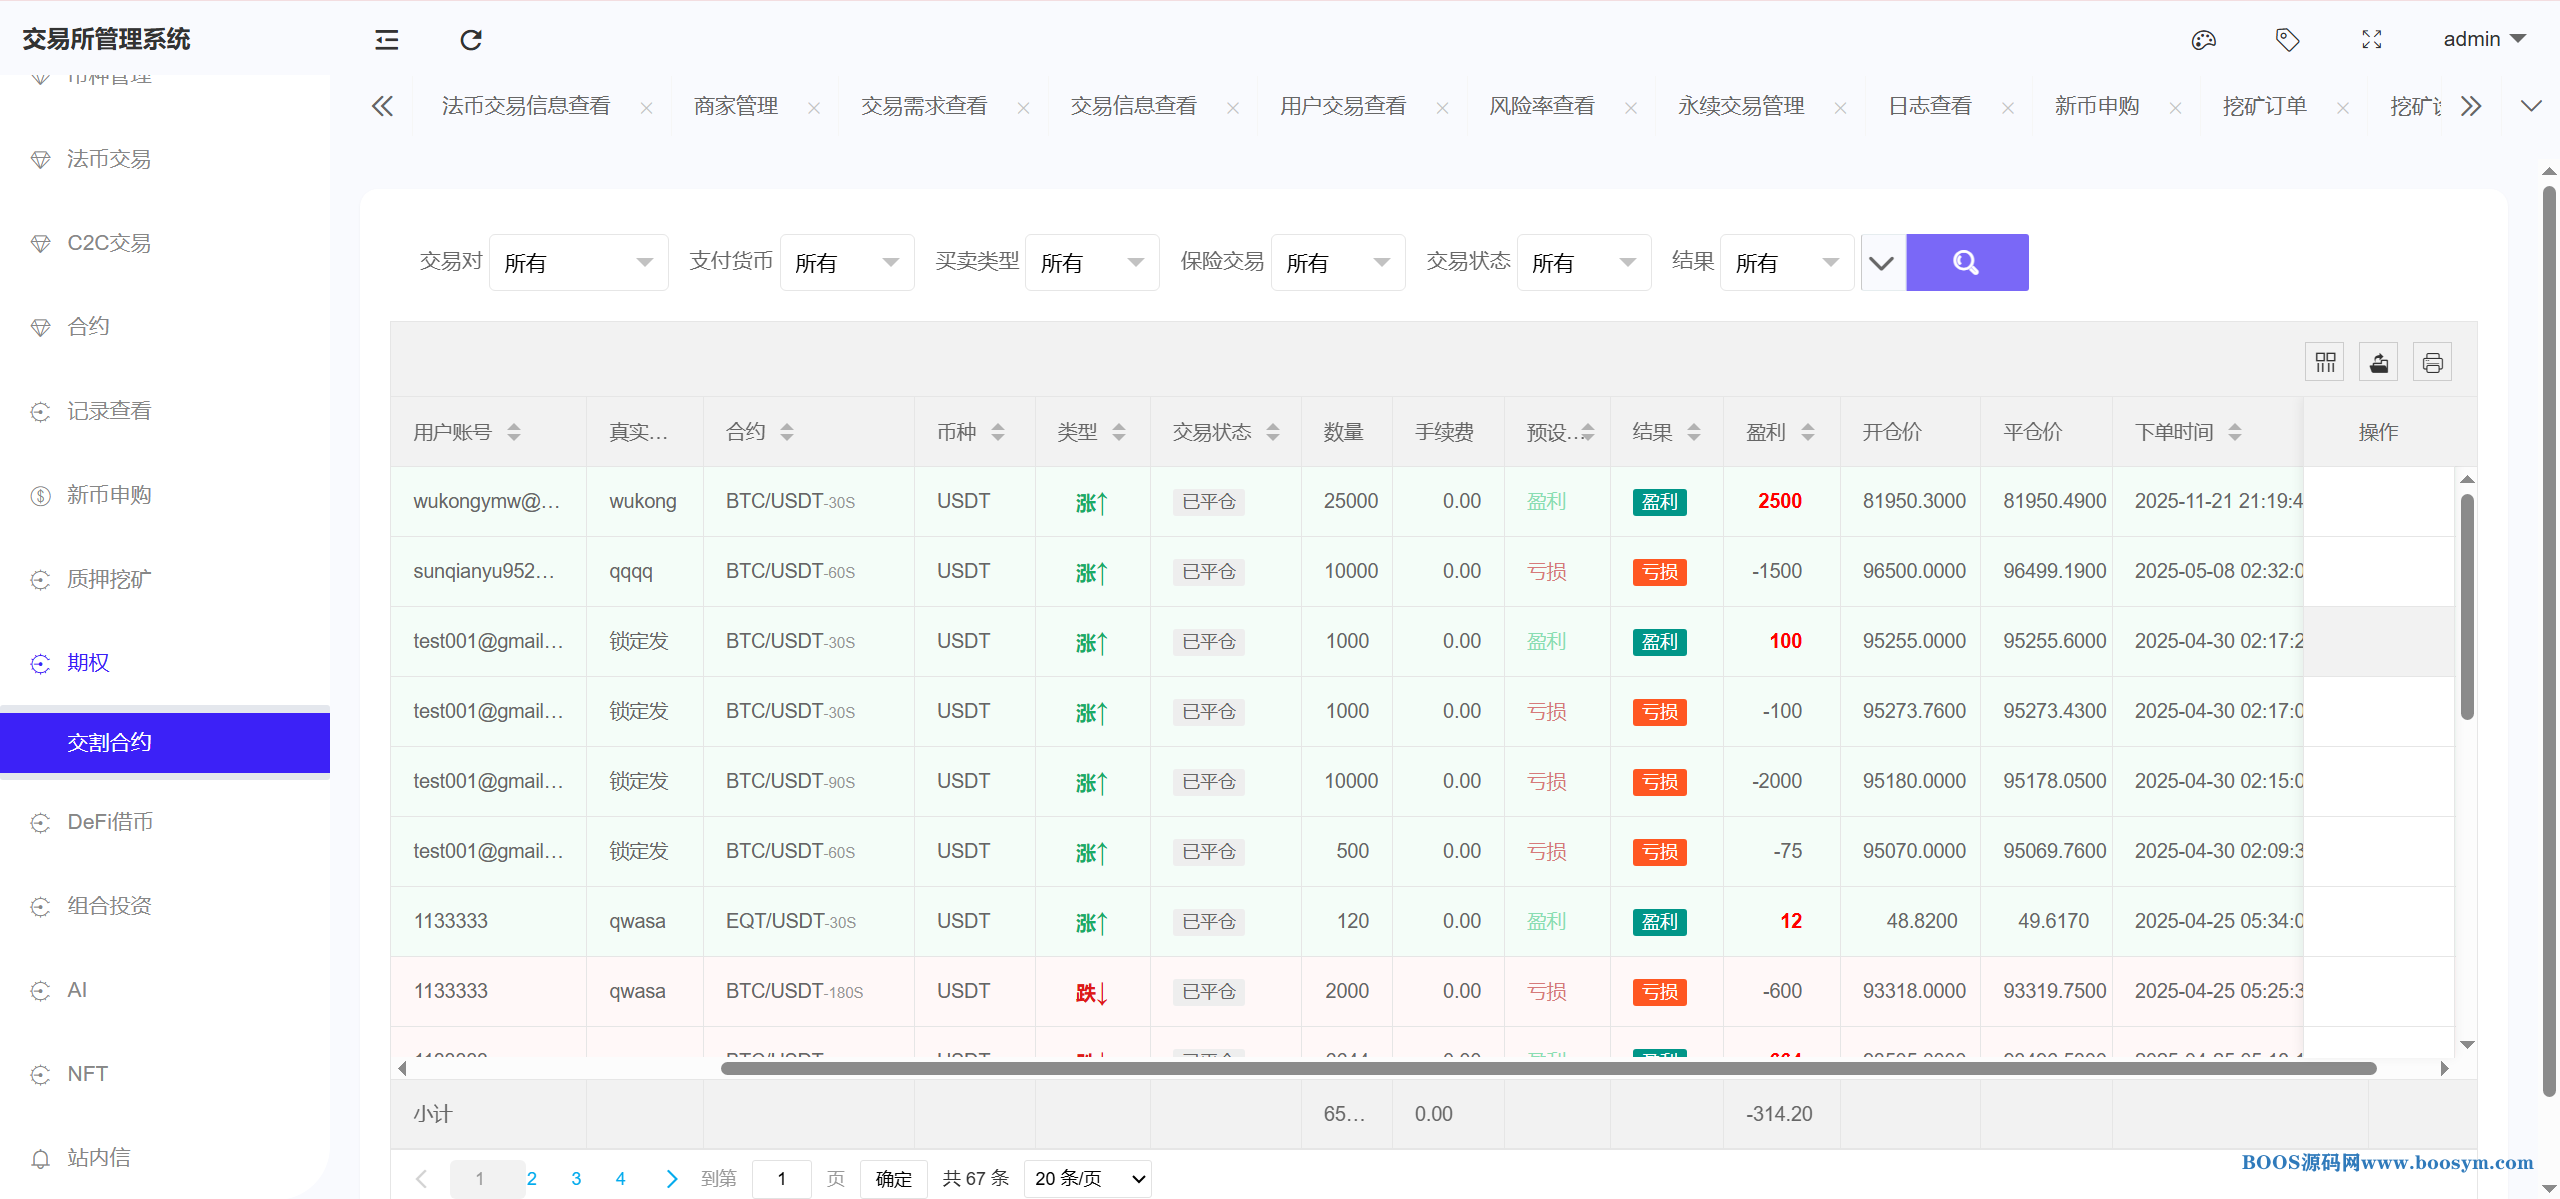
Task: Click the tag note icon
Action: (2287, 40)
